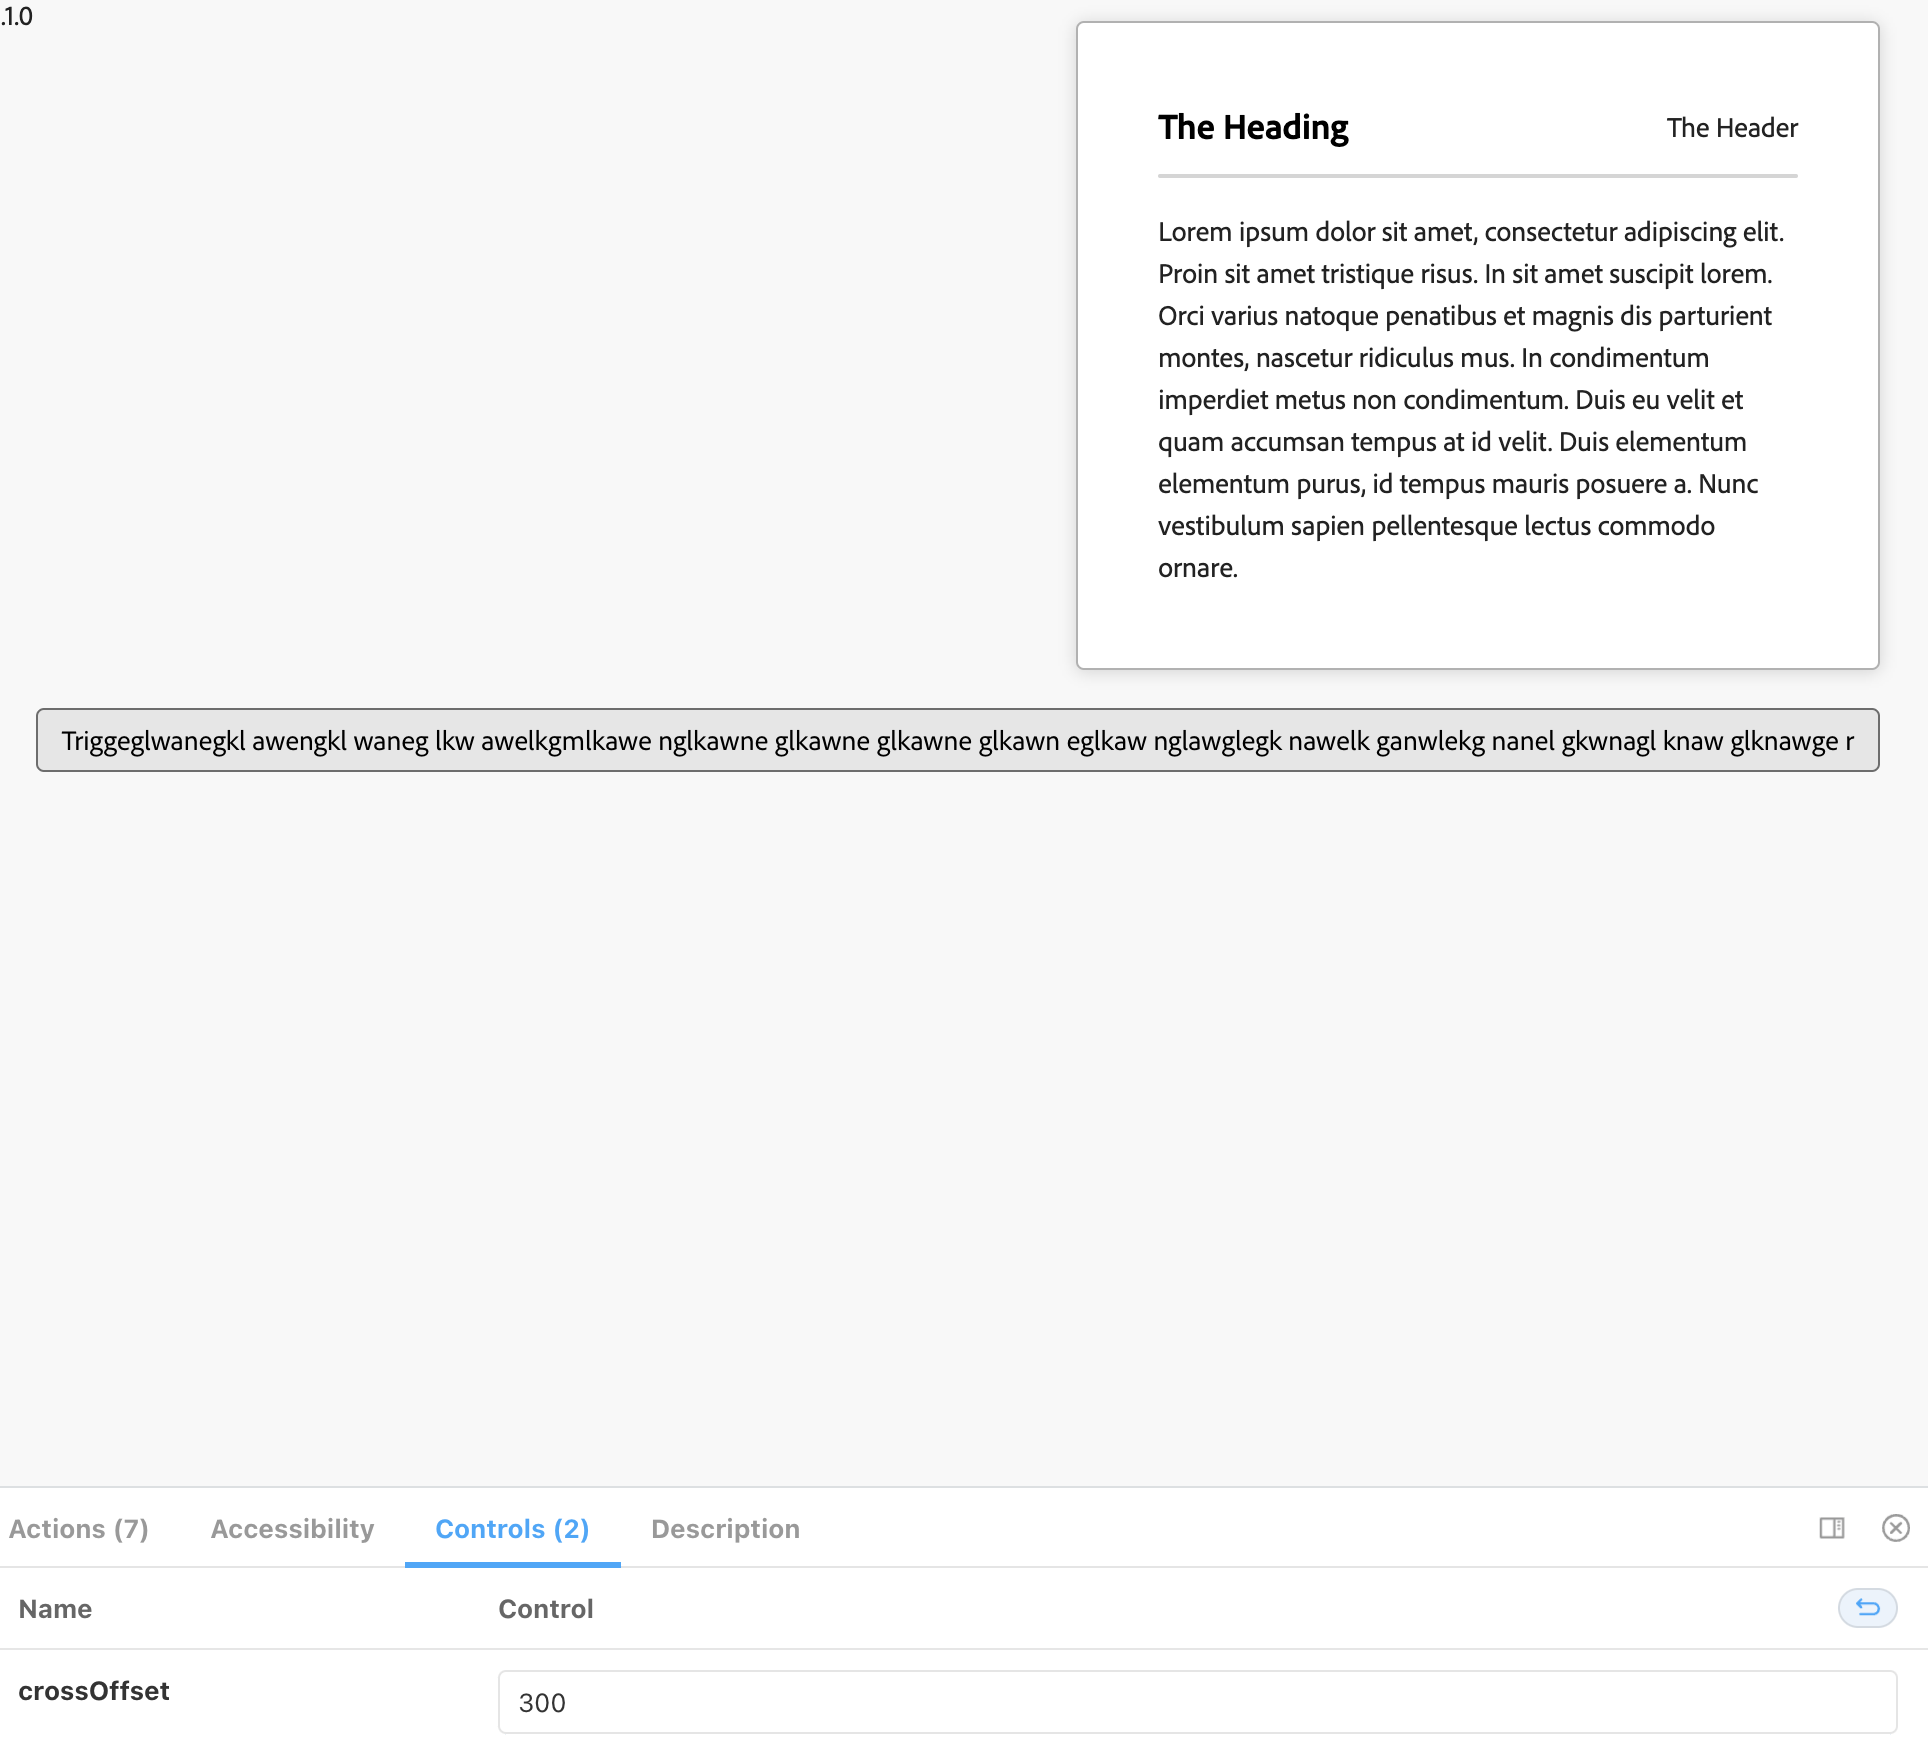Reset controls with the undo arrow icon

(x=1867, y=1608)
